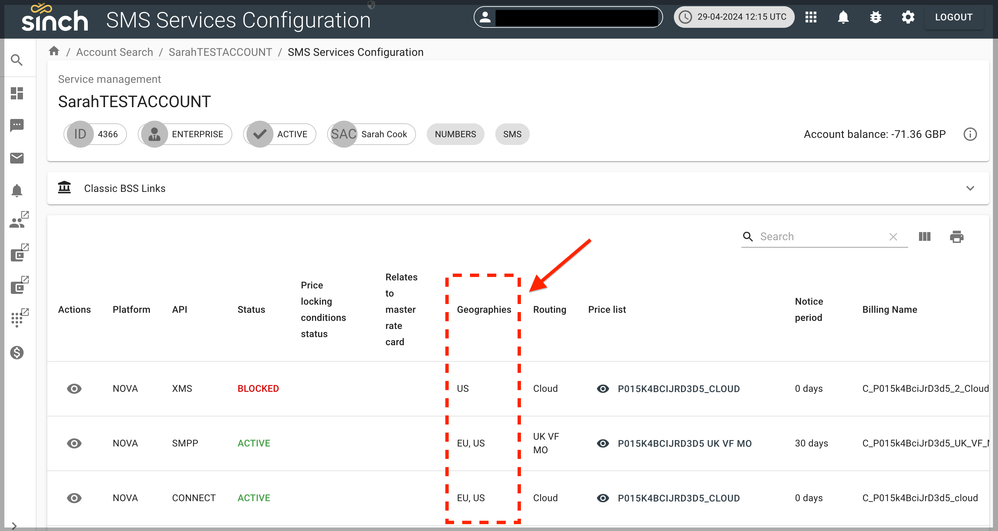View the CONNECT service with eye icon
This screenshot has width=998, height=531.
click(x=74, y=498)
